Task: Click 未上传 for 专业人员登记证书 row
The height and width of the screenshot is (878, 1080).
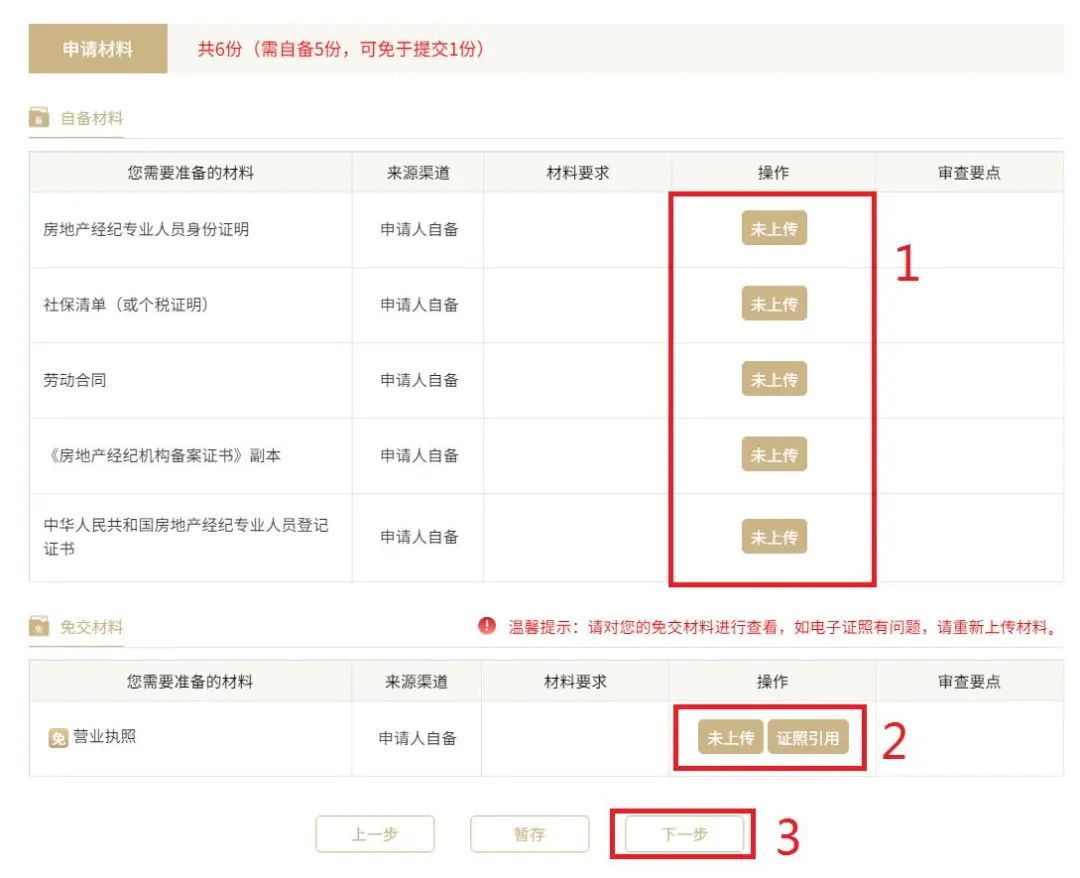Action: 774,537
